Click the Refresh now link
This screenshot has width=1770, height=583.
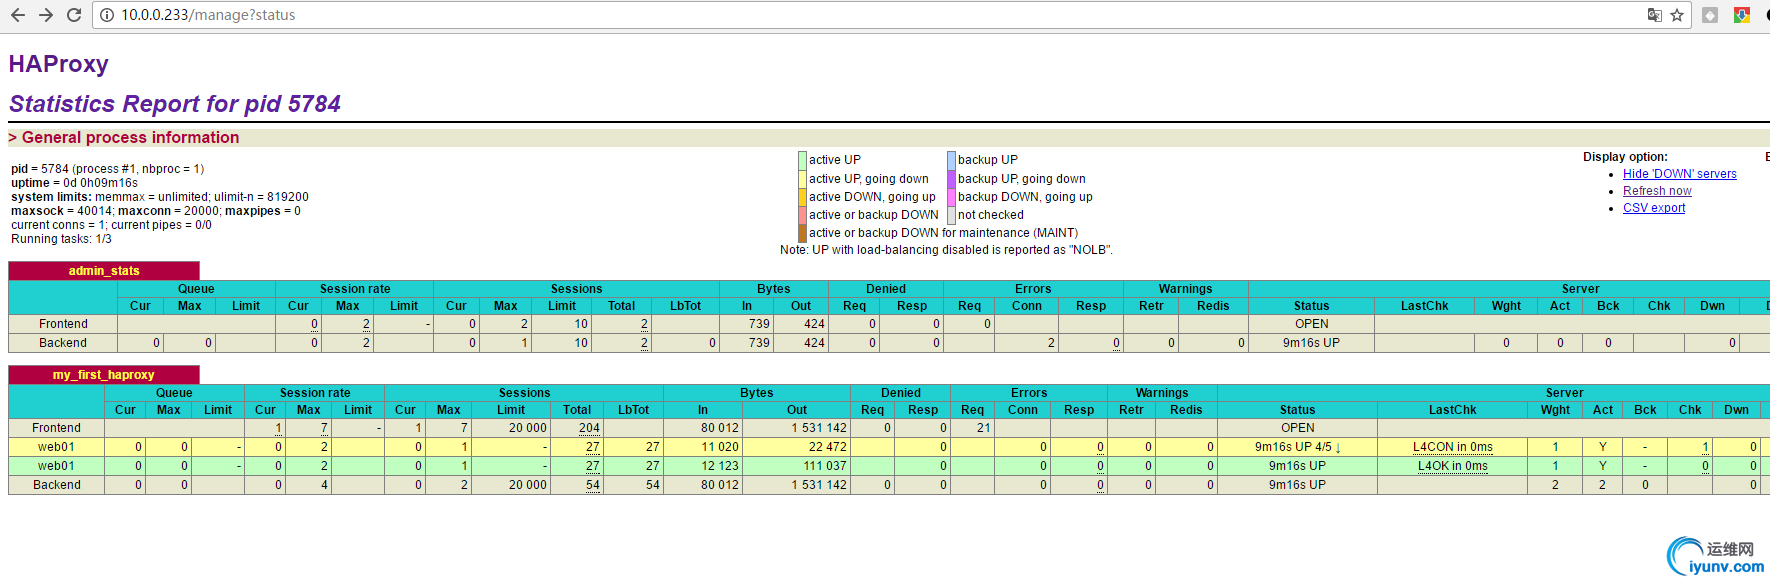[x=1657, y=191]
